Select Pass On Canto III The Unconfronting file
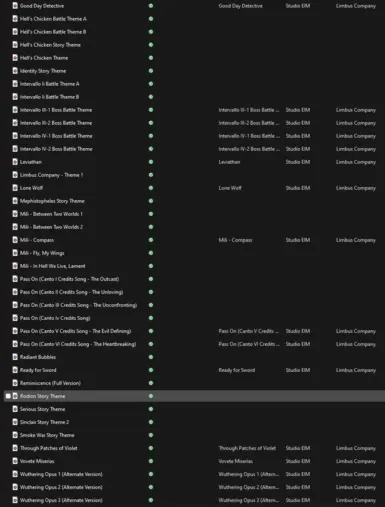Viewport: 385px width, 507px height. [x=78, y=305]
